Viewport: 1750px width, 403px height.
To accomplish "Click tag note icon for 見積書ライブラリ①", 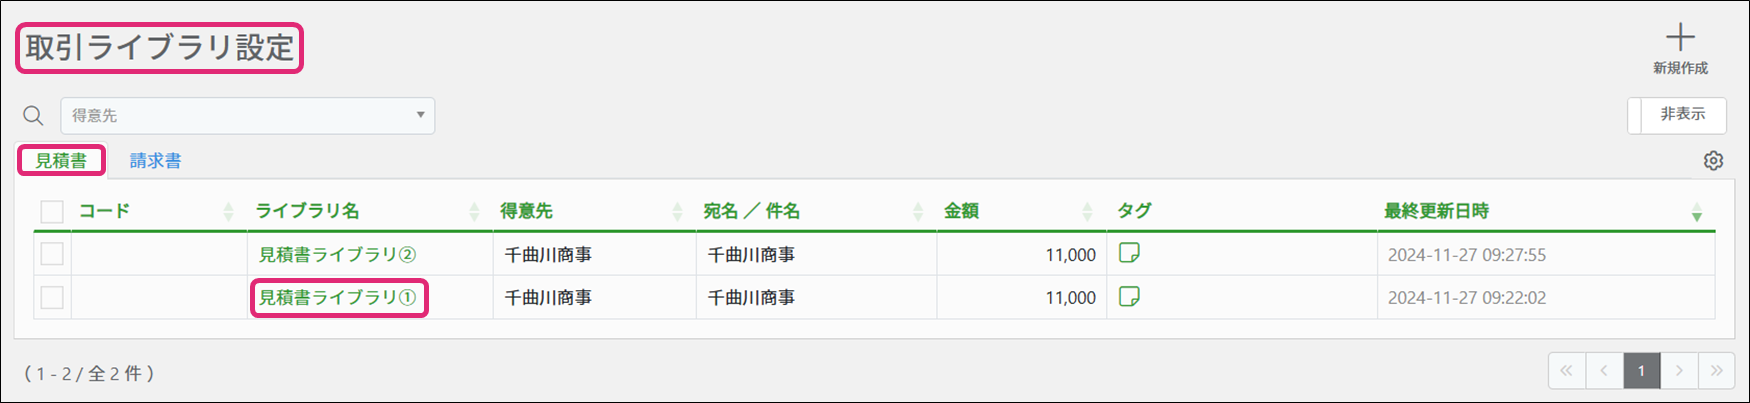I will coord(1129,297).
